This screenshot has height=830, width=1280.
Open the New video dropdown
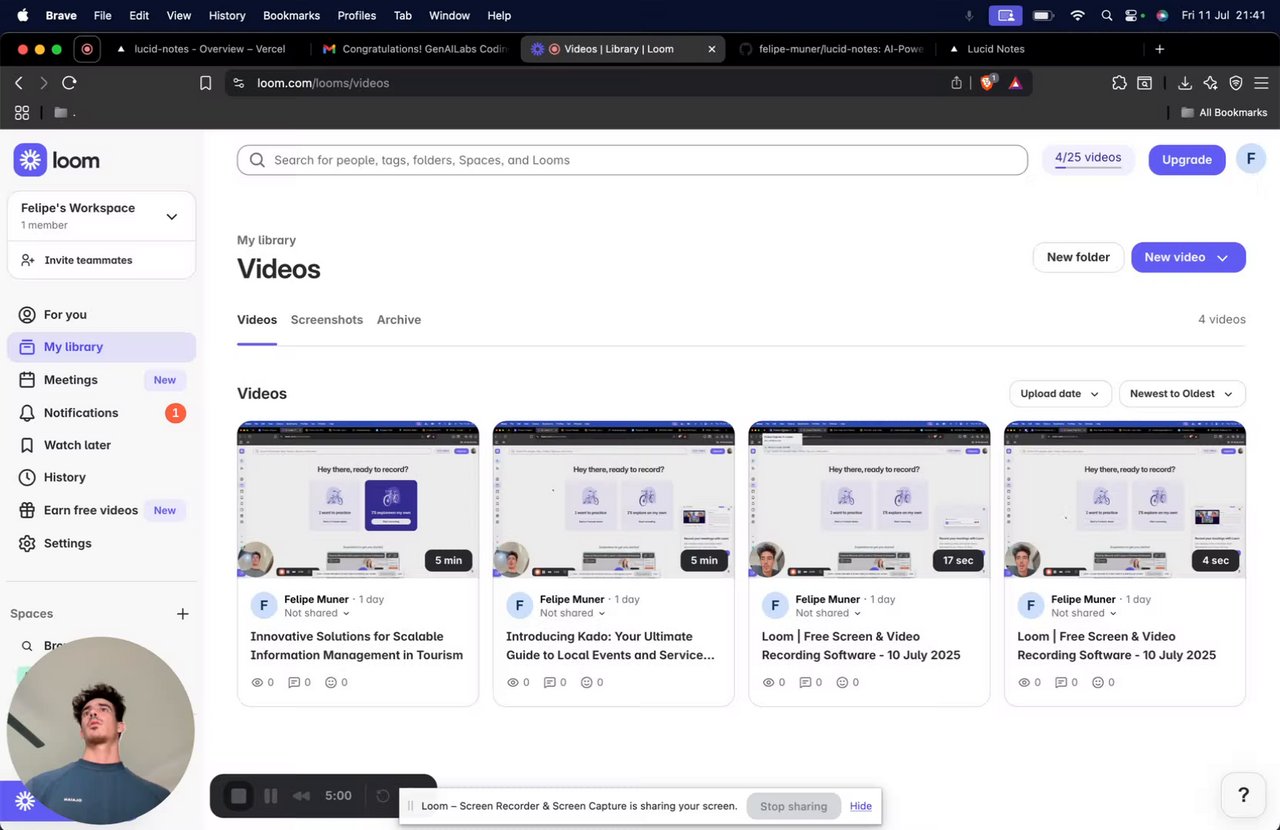pos(1188,257)
